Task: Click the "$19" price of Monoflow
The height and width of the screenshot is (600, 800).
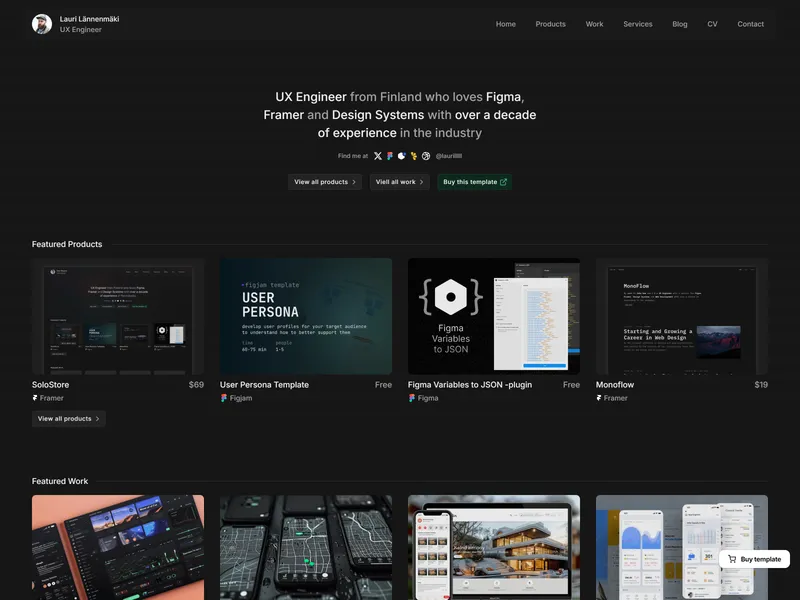Action: [x=761, y=385]
